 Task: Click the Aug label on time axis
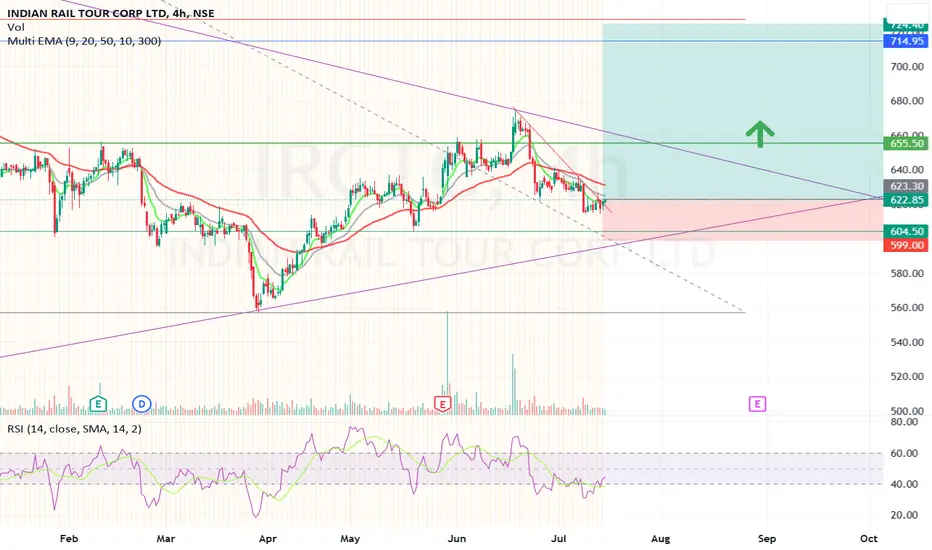click(660, 539)
